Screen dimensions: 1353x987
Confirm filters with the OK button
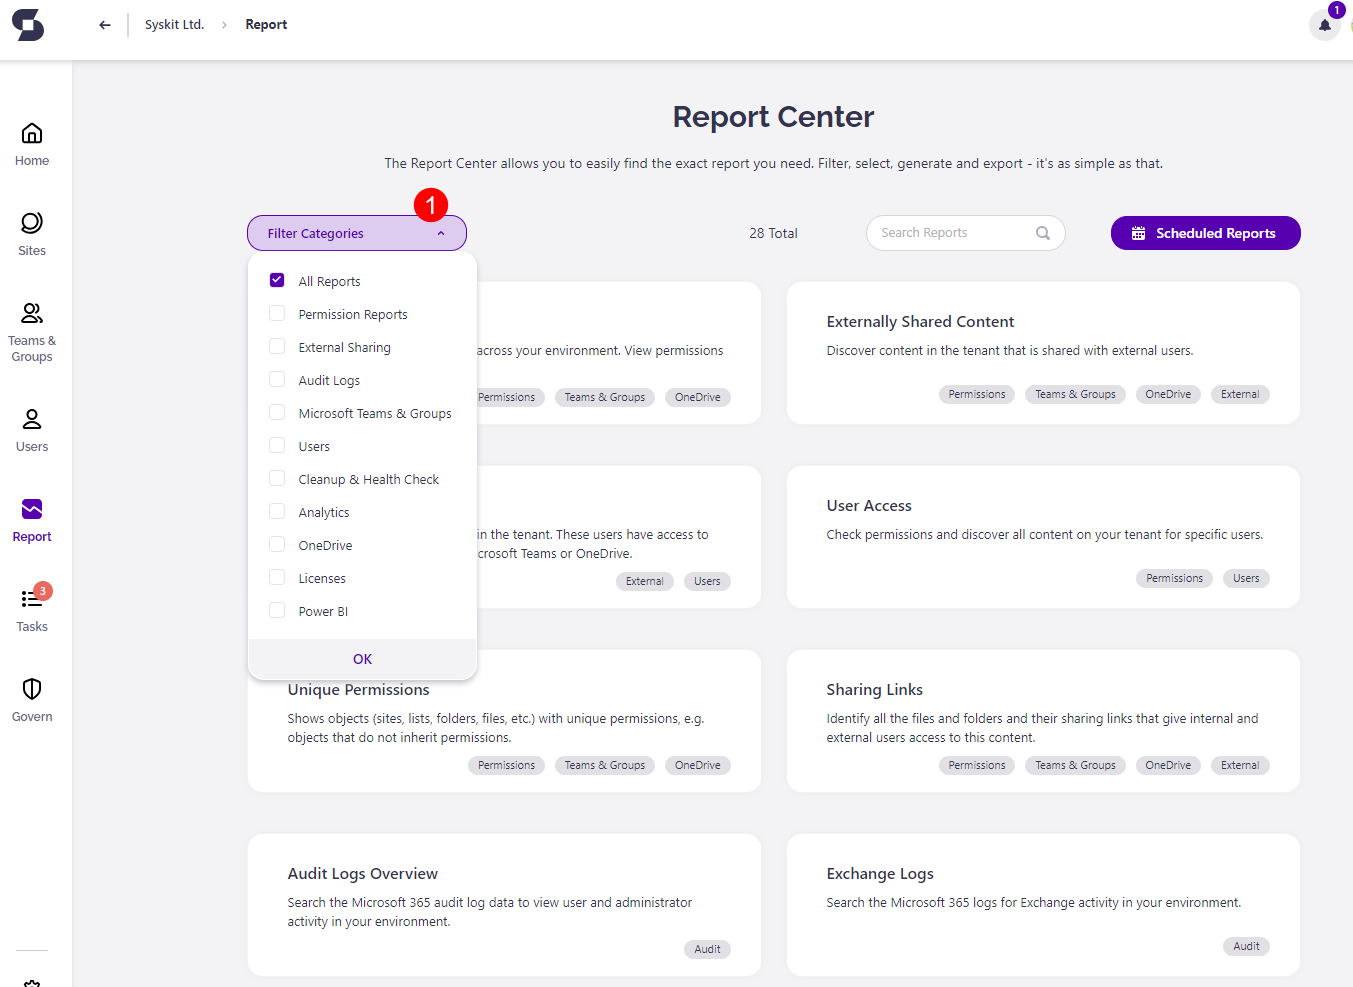tap(362, 658)
